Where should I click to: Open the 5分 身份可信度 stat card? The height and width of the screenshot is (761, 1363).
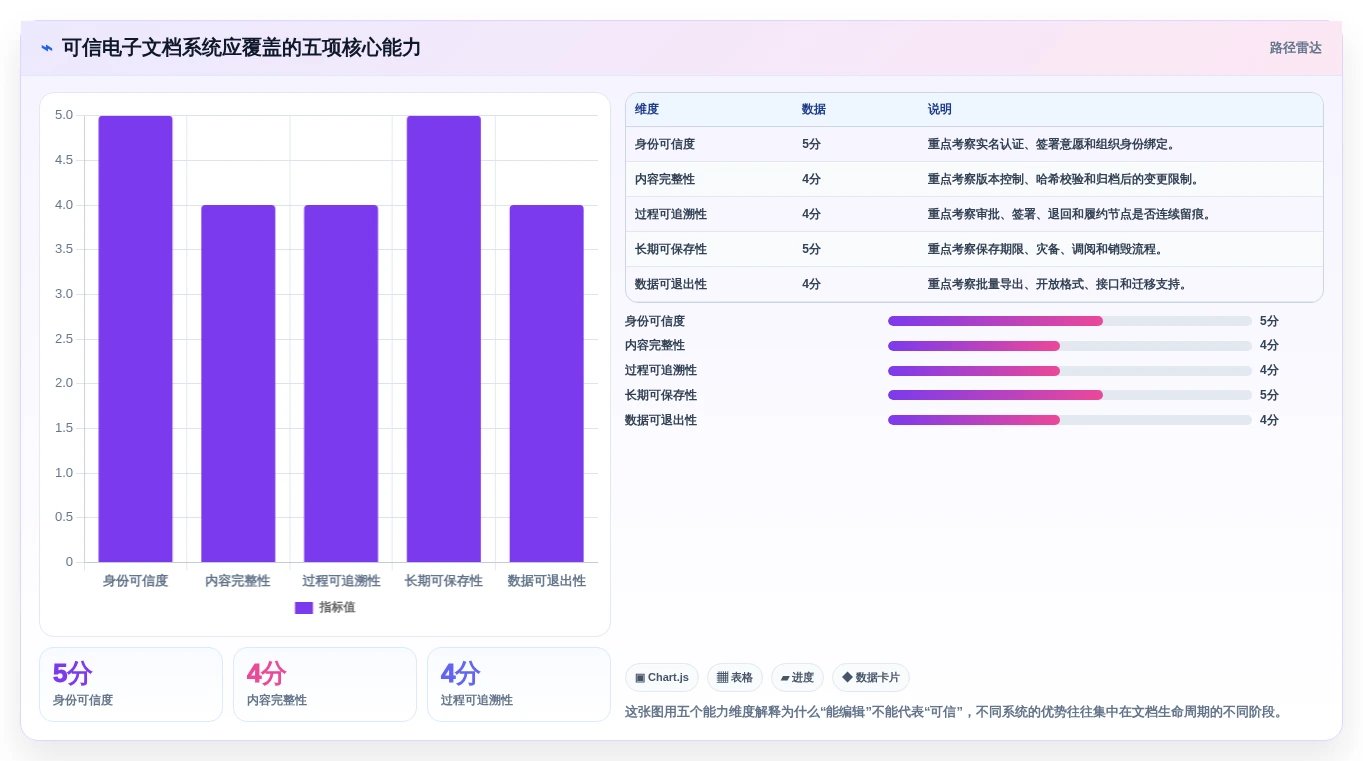pos(131,684)
